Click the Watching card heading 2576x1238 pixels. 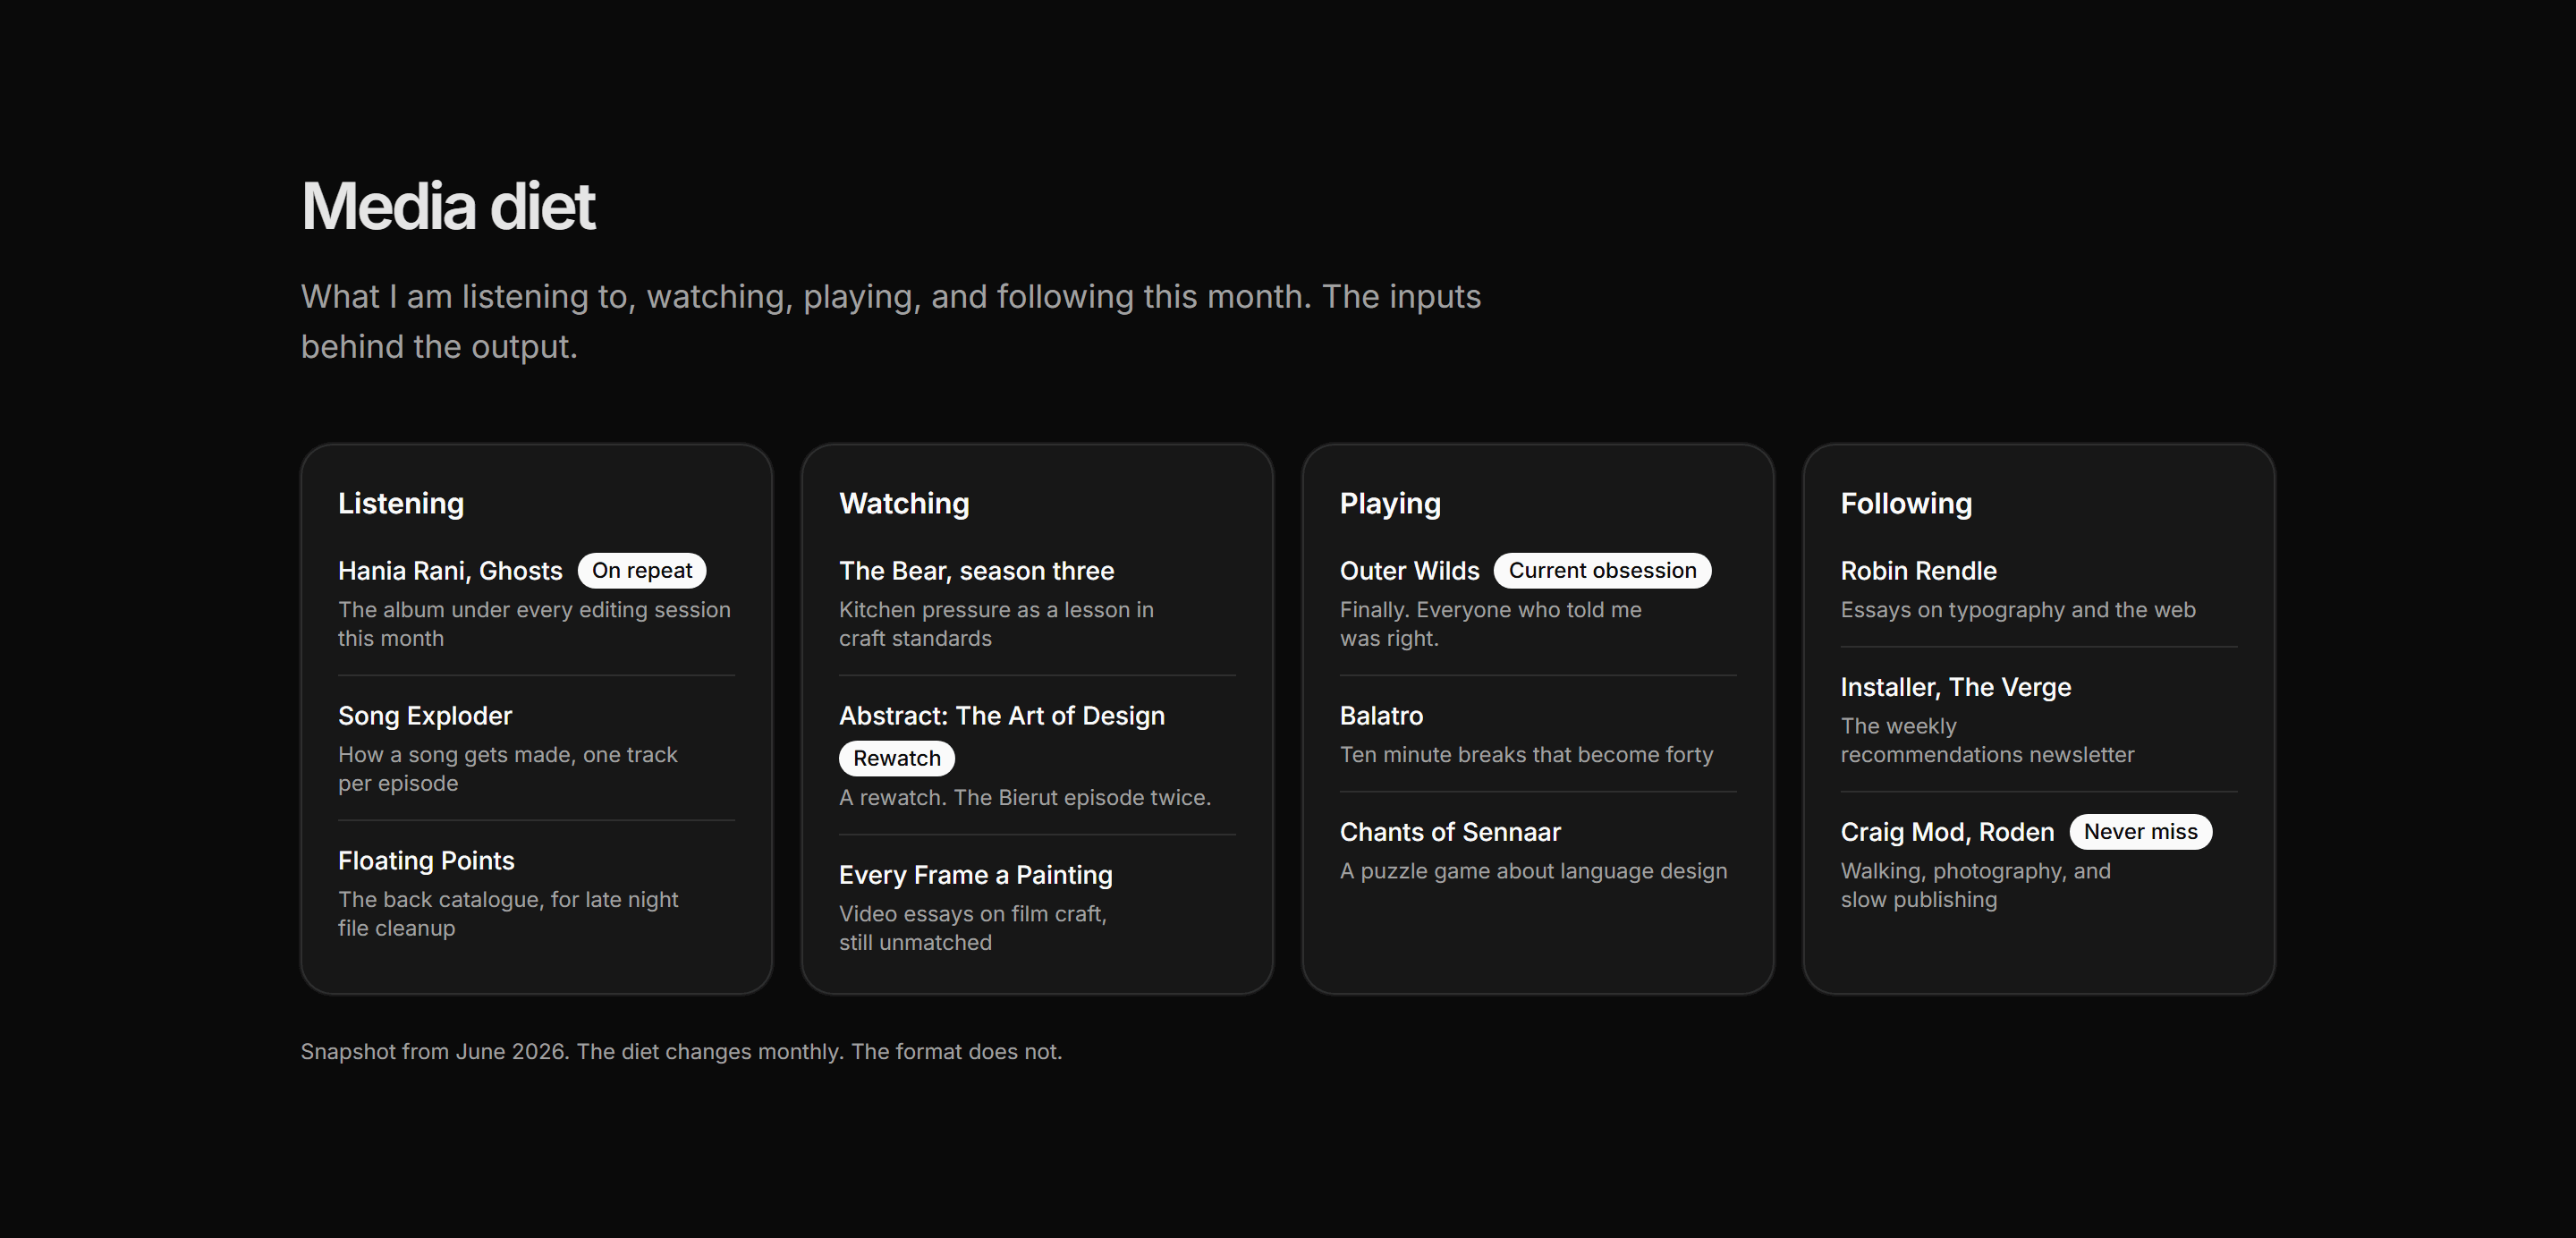pos(904,503)
